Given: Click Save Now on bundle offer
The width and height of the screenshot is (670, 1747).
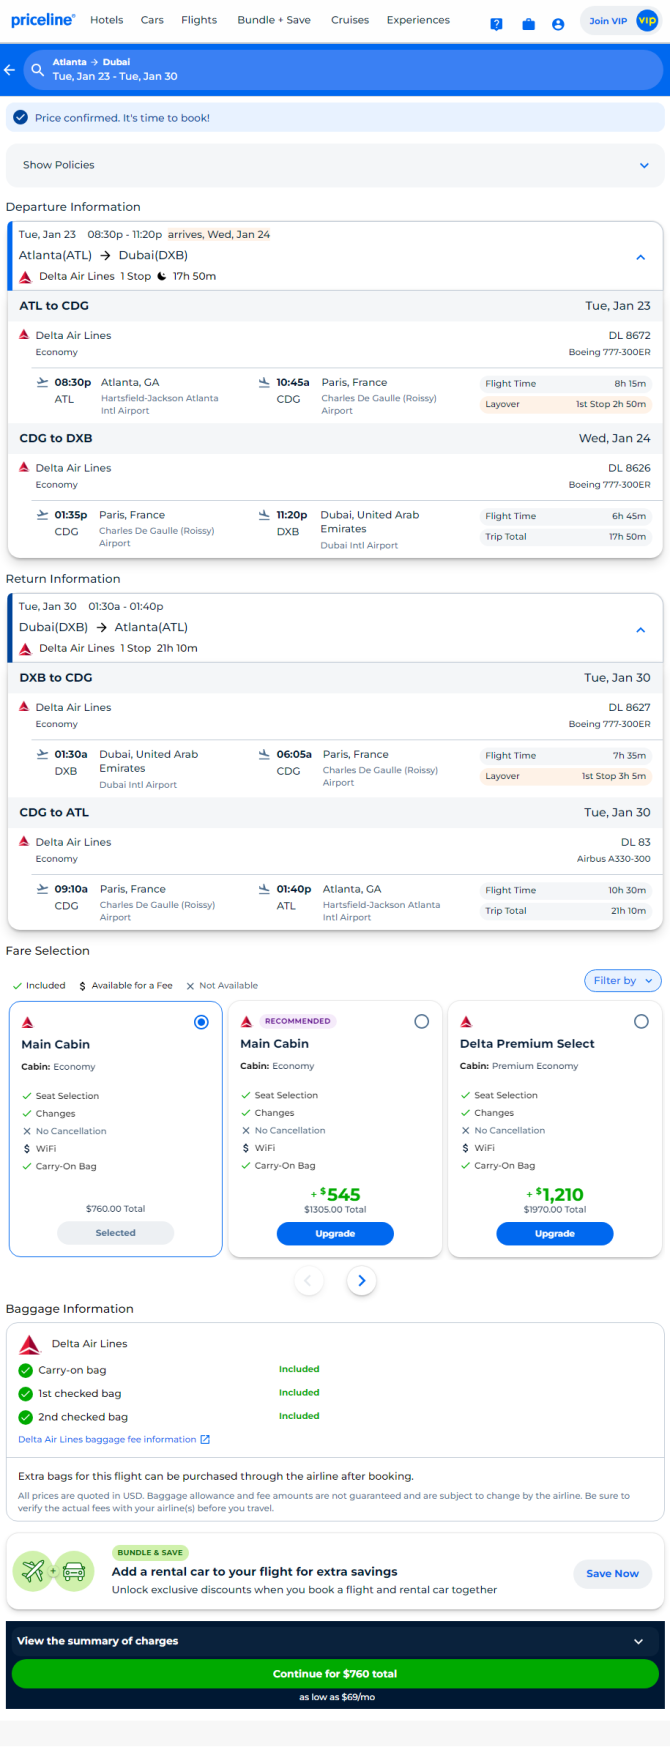Looking at the screenshot, I should point(612,1573).
